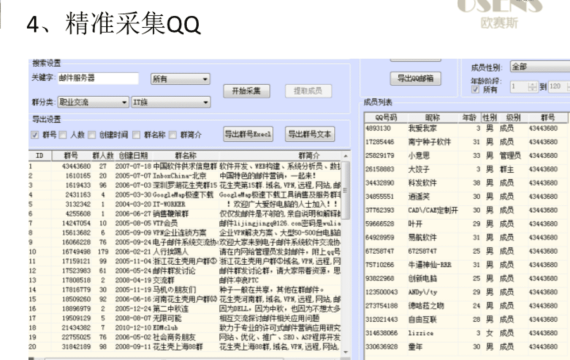Screen dimensions: 570x360
Task: Select member row 93822968 创新电脑
Action: [467, 278]
